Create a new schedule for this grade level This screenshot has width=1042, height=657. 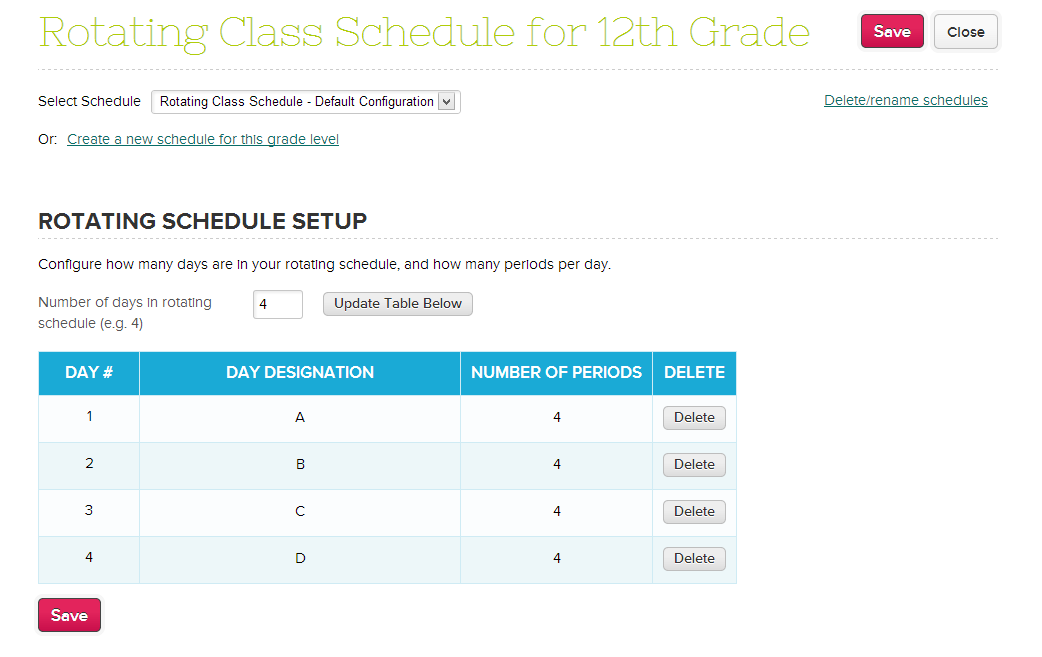tap(202, 139)
